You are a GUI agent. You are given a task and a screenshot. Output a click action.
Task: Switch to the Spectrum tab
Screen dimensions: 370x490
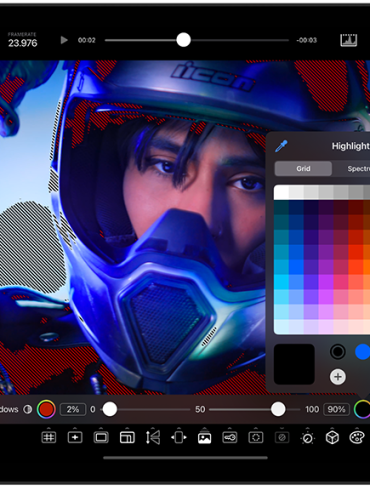coord(358,169)
